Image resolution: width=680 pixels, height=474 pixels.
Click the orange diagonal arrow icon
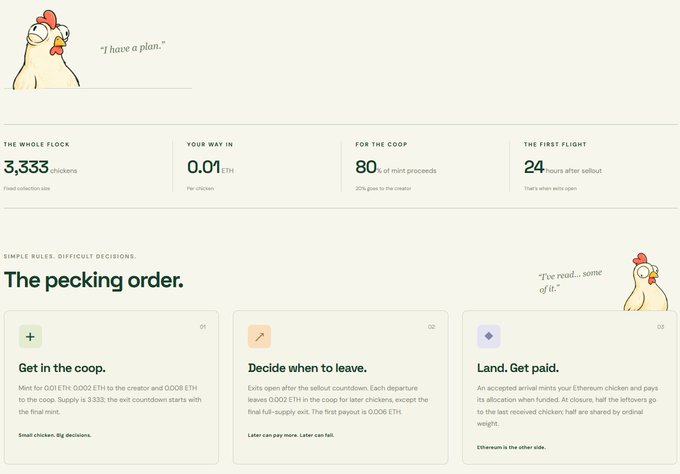259,337
